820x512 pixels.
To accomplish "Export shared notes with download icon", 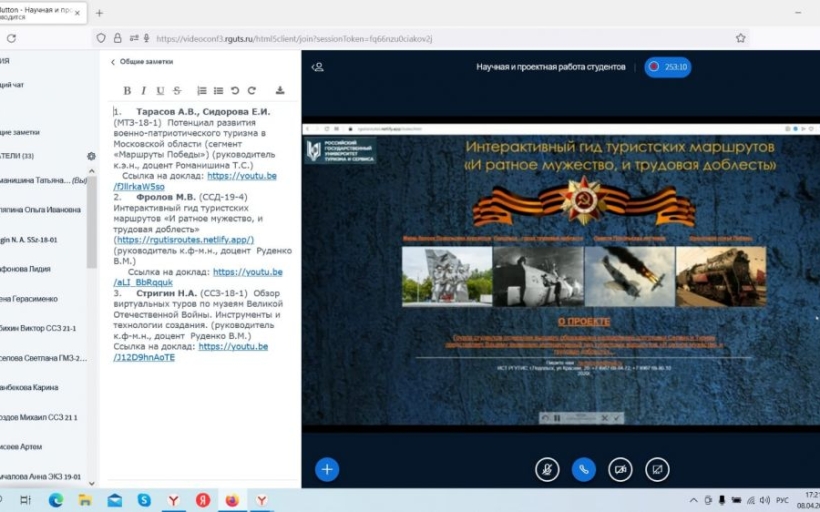I will click(280, 90).
